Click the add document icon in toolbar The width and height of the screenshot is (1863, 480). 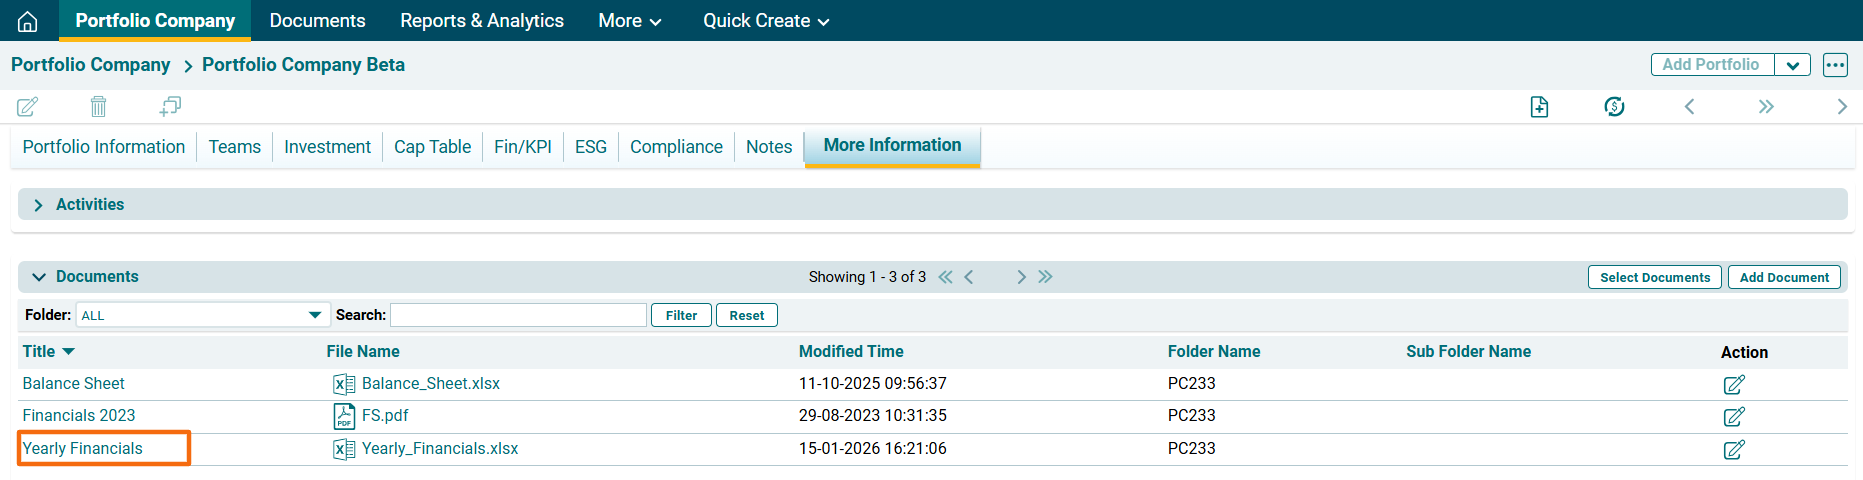1539,107
